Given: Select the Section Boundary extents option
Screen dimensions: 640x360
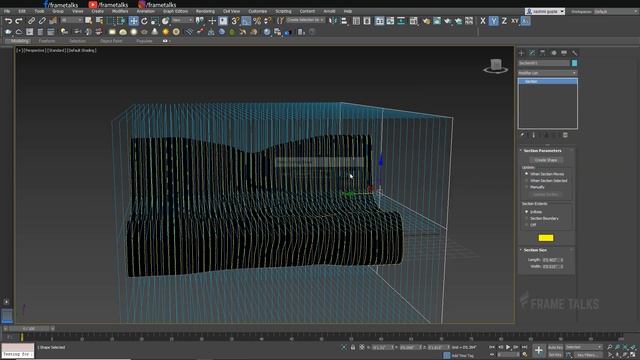Looking at the screenshot, I should [527, 218].
